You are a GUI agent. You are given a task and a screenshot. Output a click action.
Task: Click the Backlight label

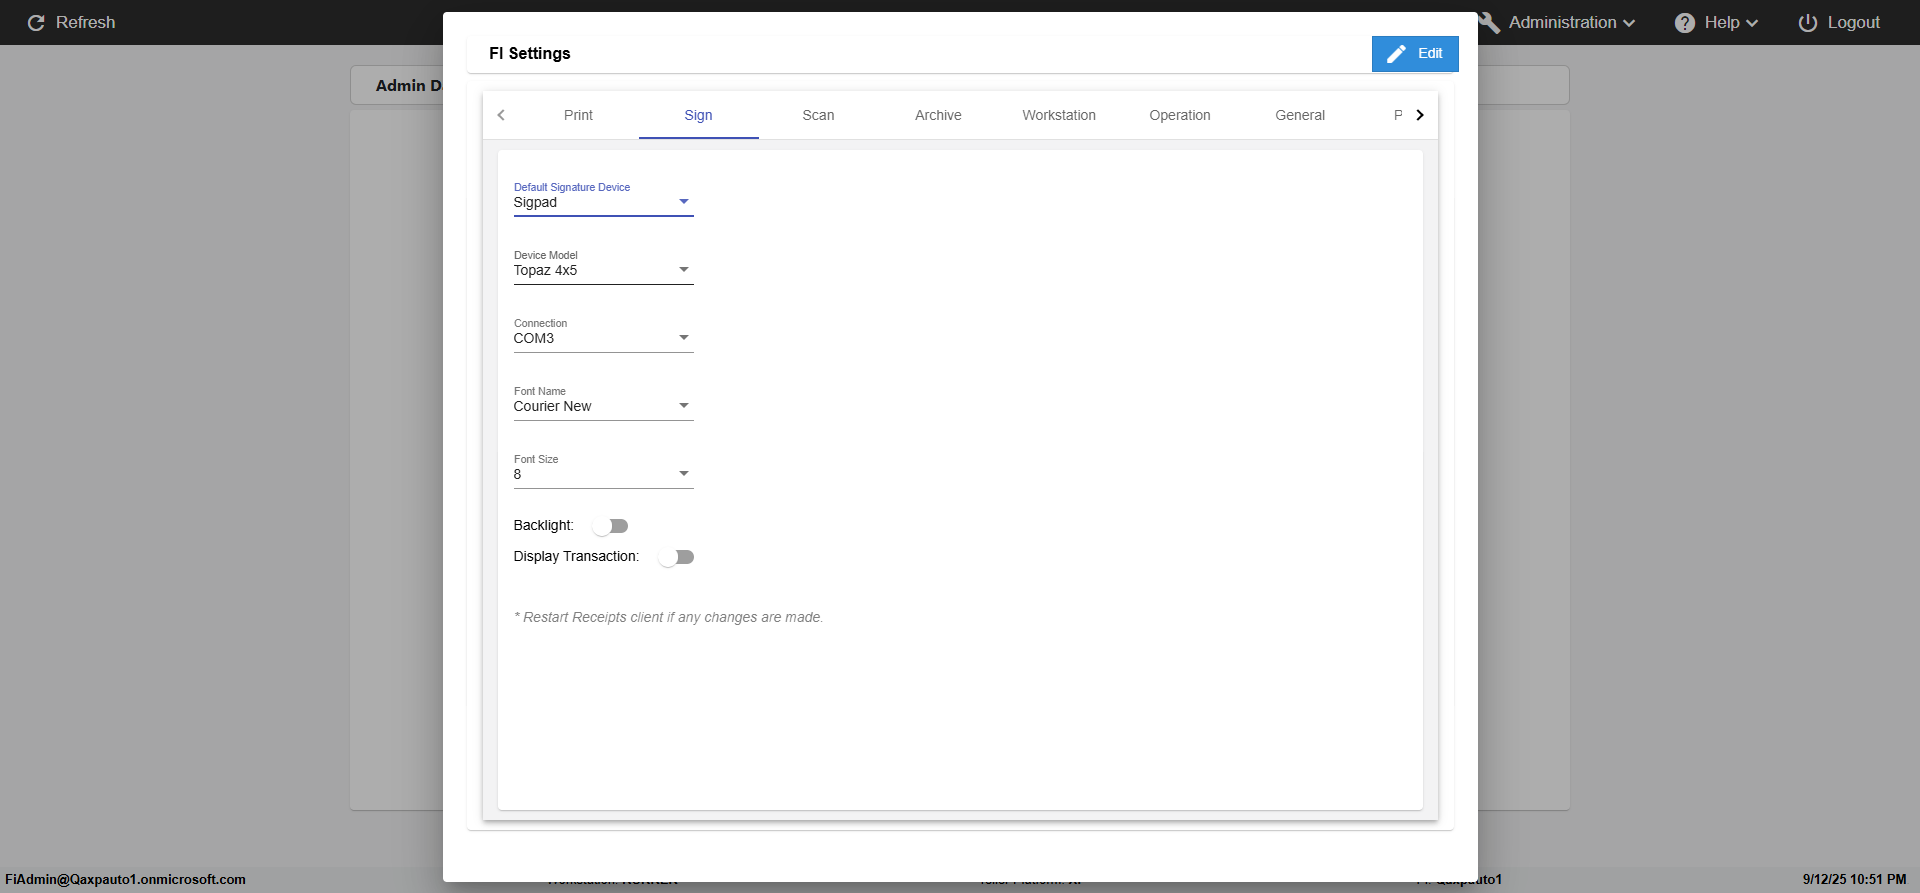[x=543, y=526]
